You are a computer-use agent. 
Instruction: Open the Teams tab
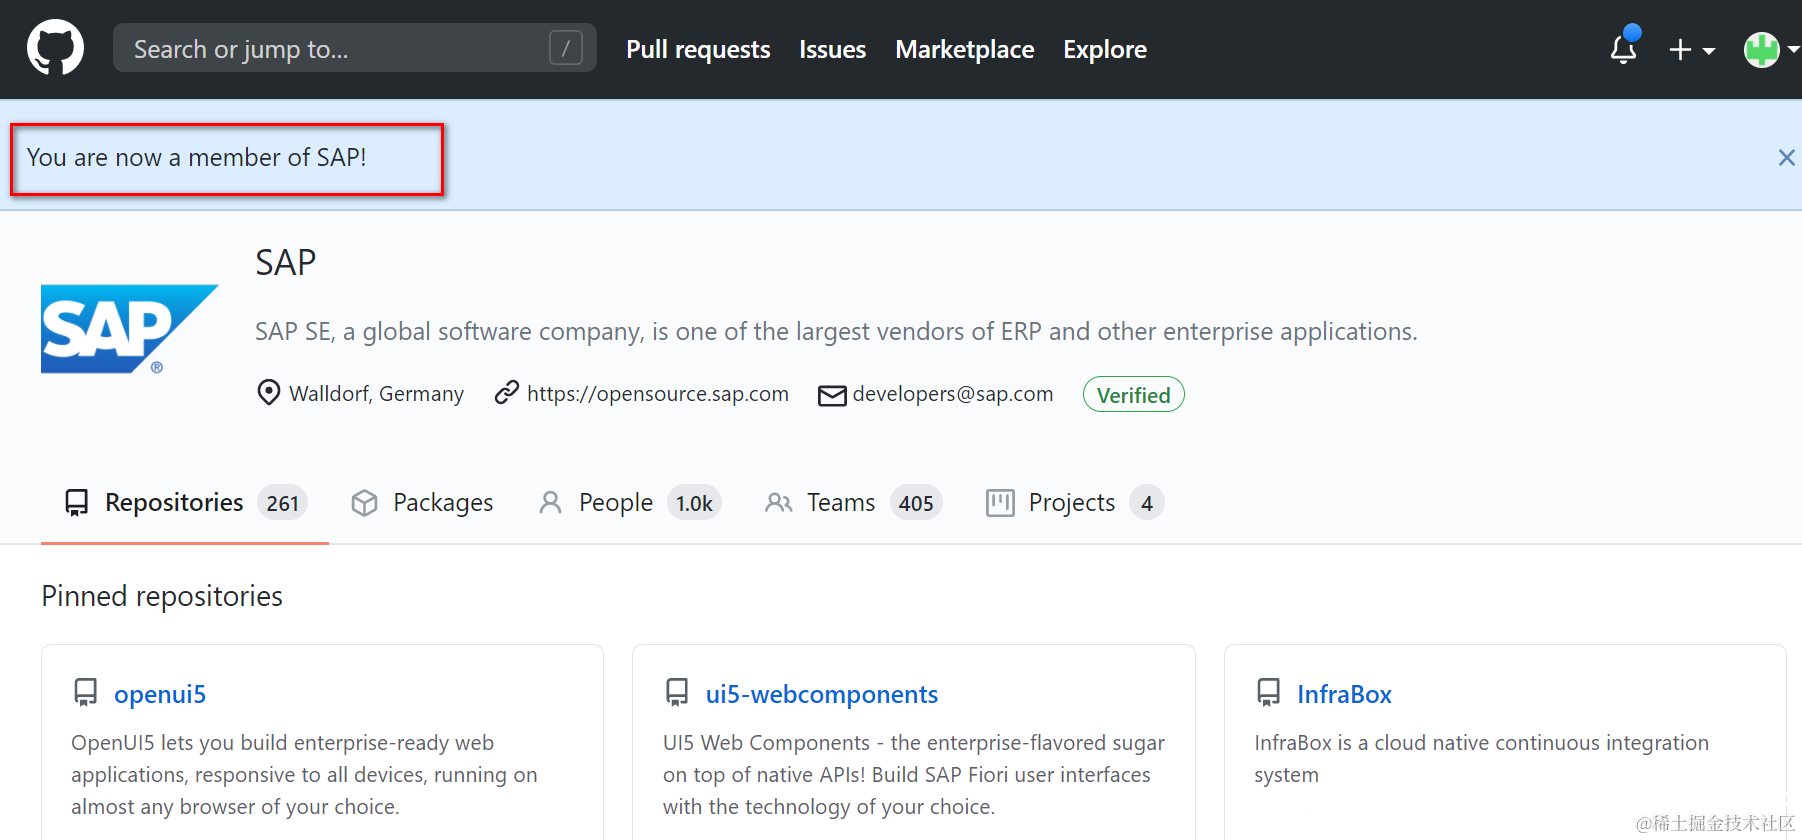(853, 502)
